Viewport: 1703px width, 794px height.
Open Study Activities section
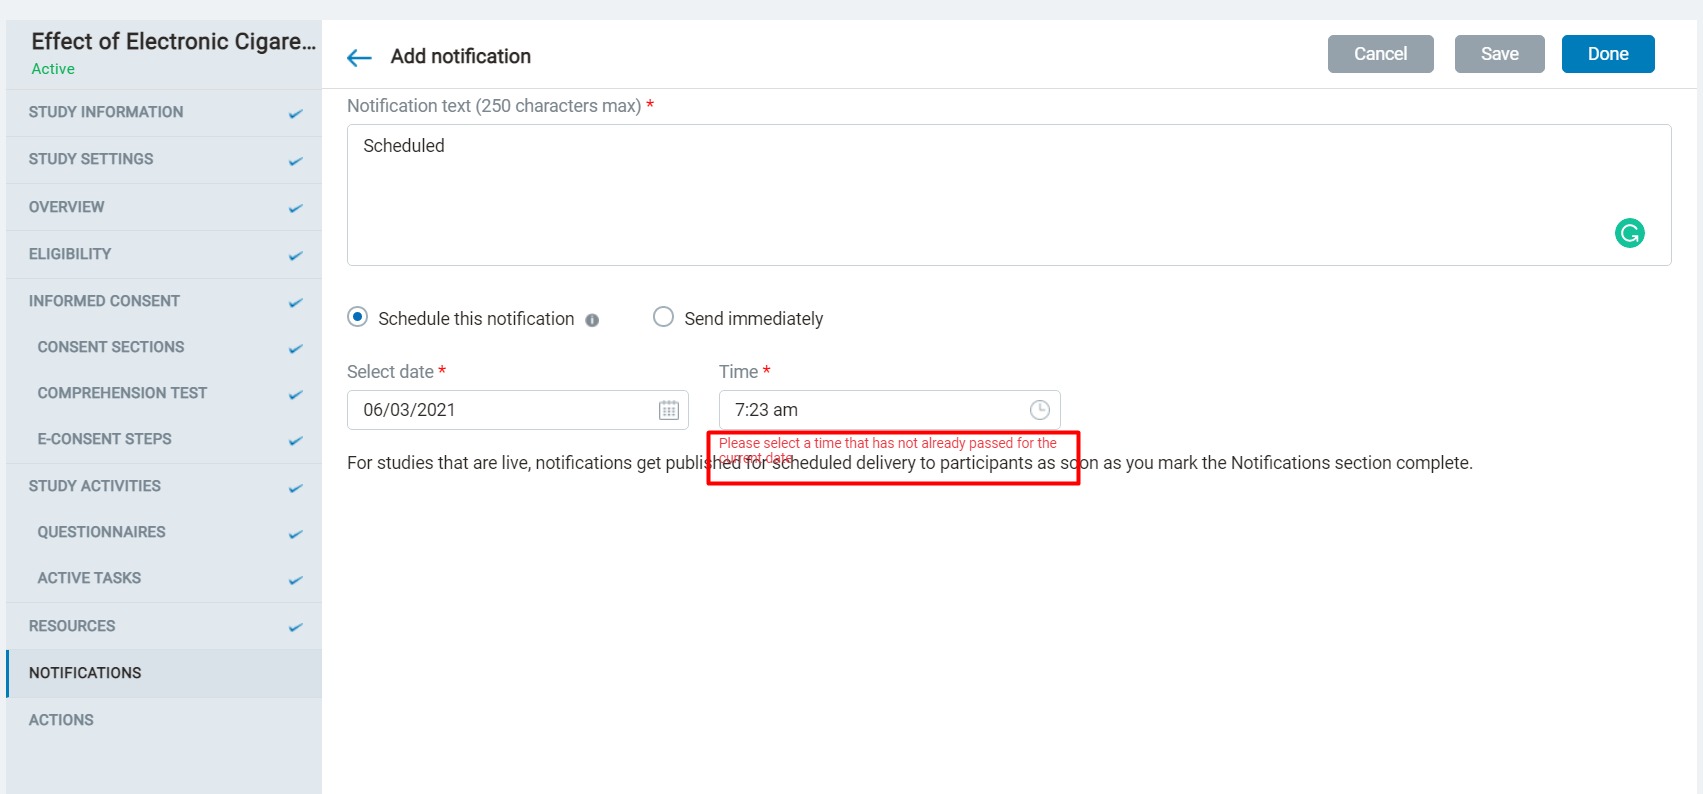coord(164,486)
